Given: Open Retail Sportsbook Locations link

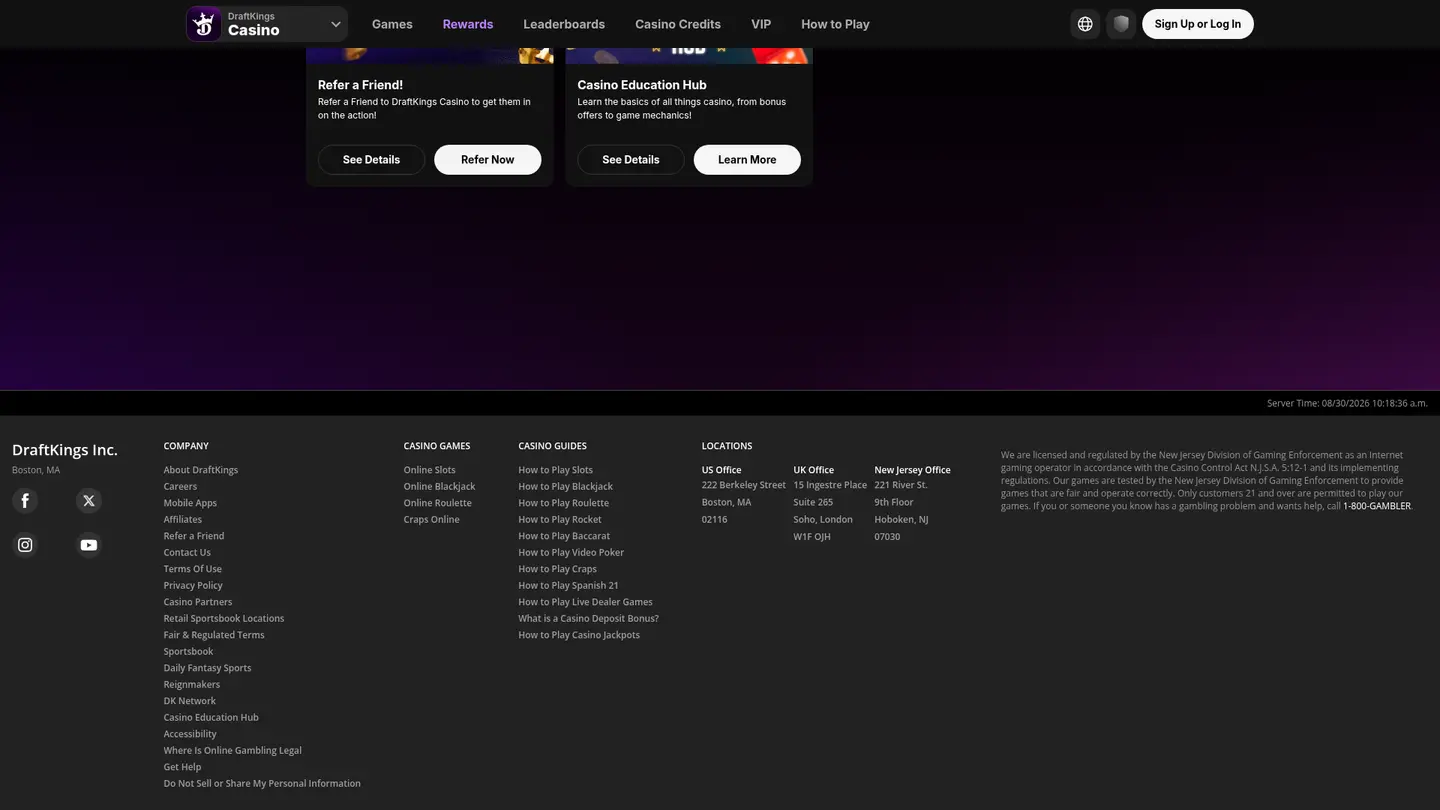Looking at the screenshot, I should [224, 619].
